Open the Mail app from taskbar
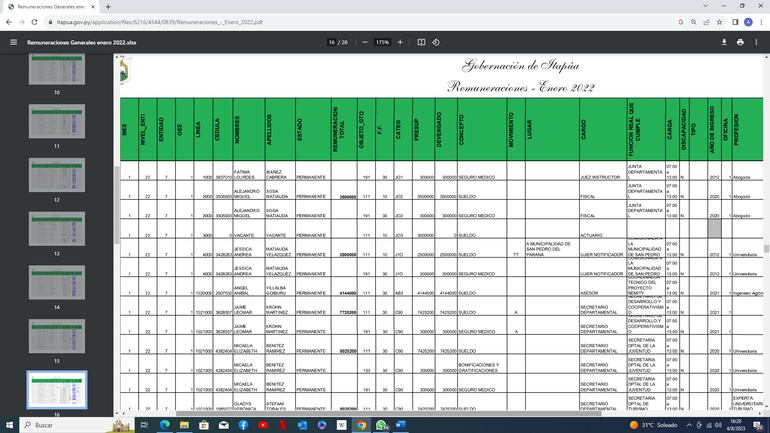This screenshot has width=770, height=433. (223, 425)
